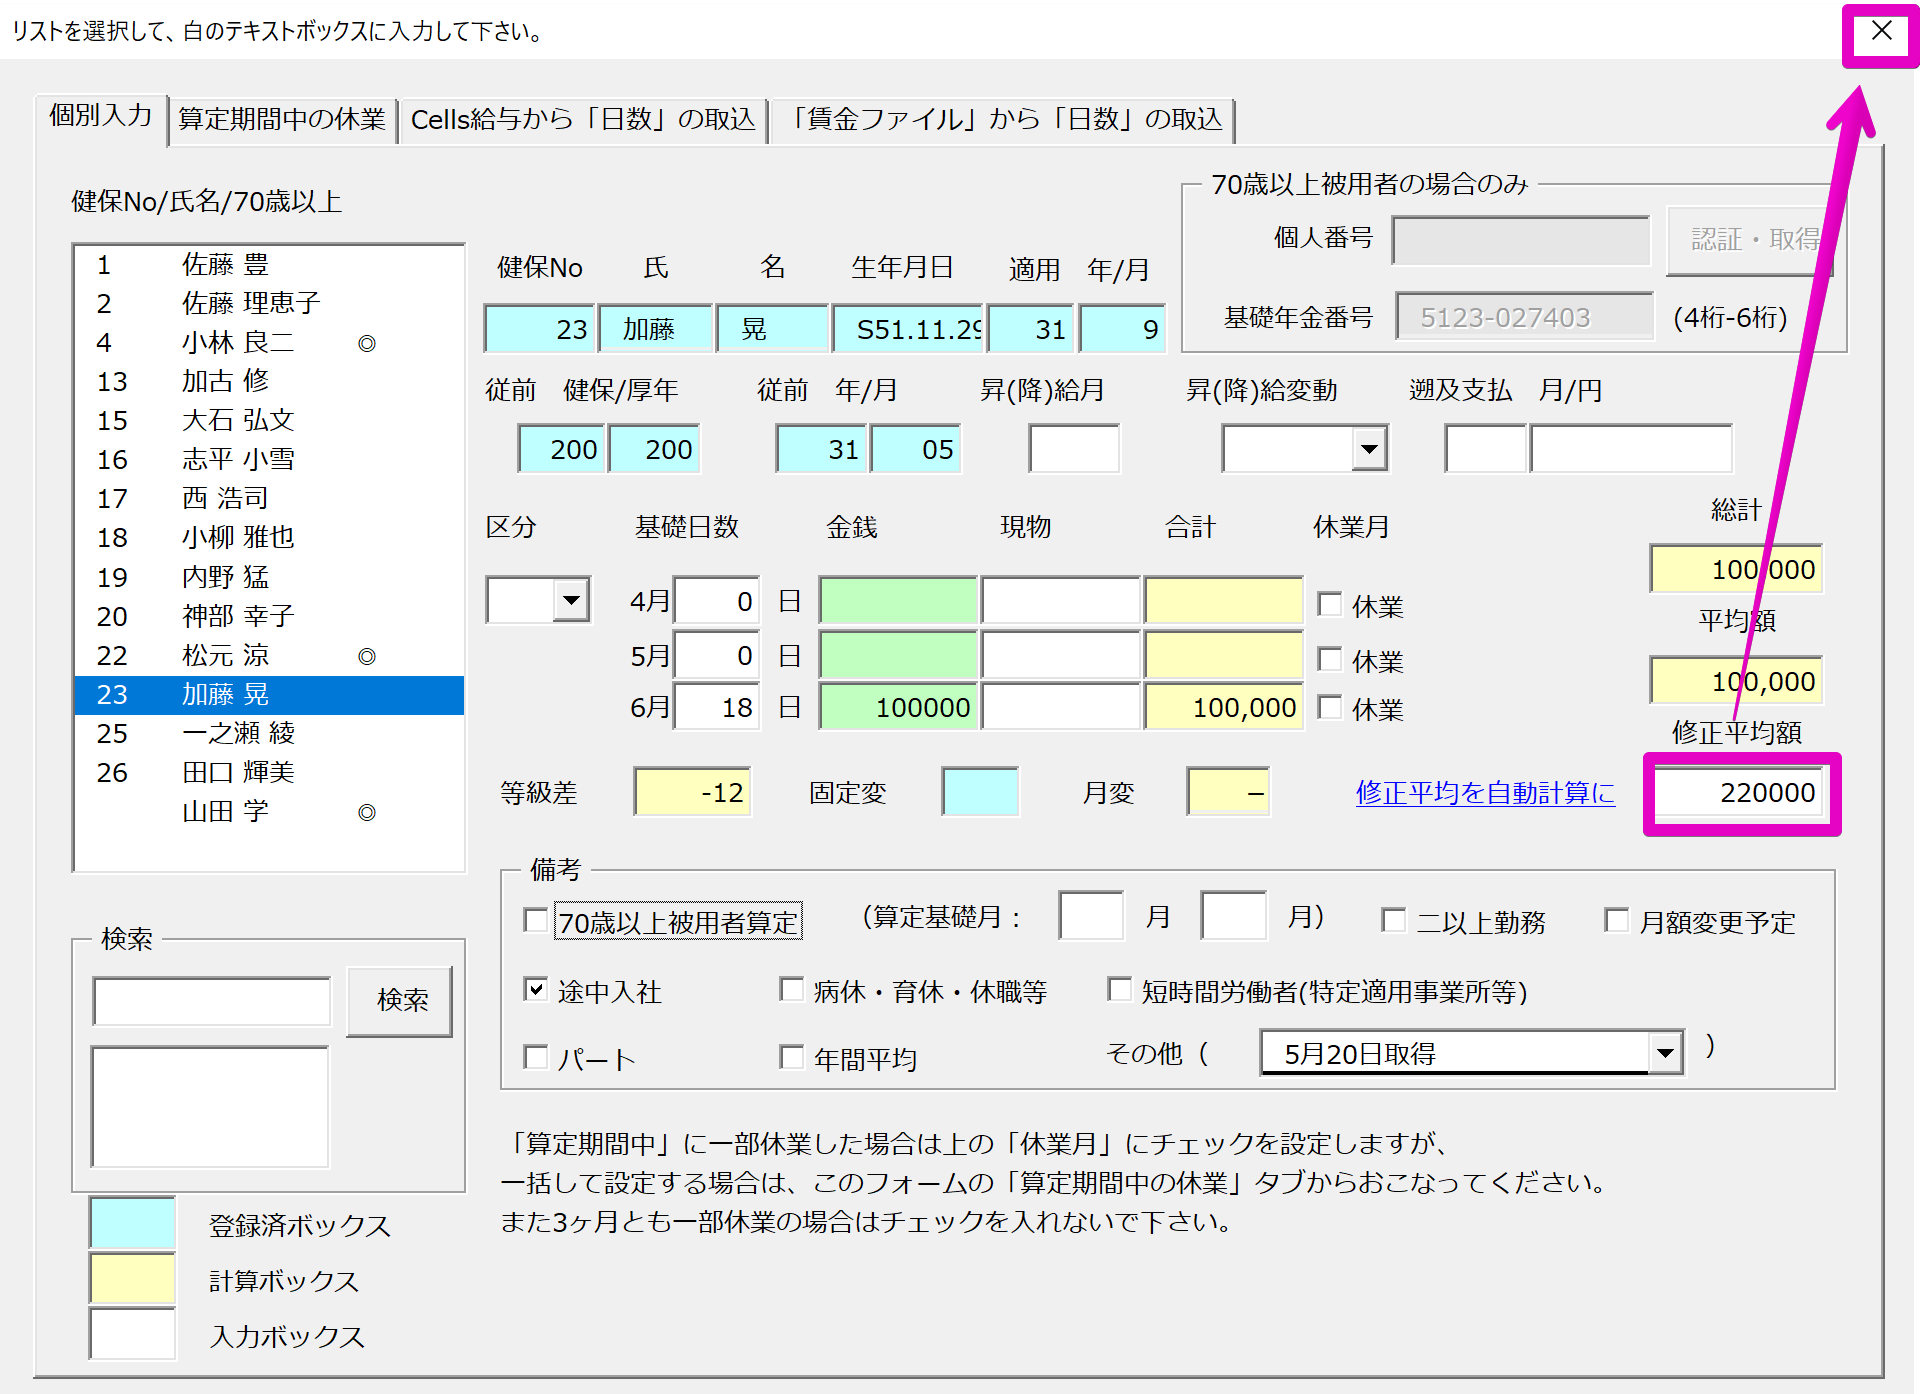The height and width of the screenshot is (1394, 1925).
Task: Select 佐藤 豊 in the list
Action: pyautogui.click(x=269, y=264)
